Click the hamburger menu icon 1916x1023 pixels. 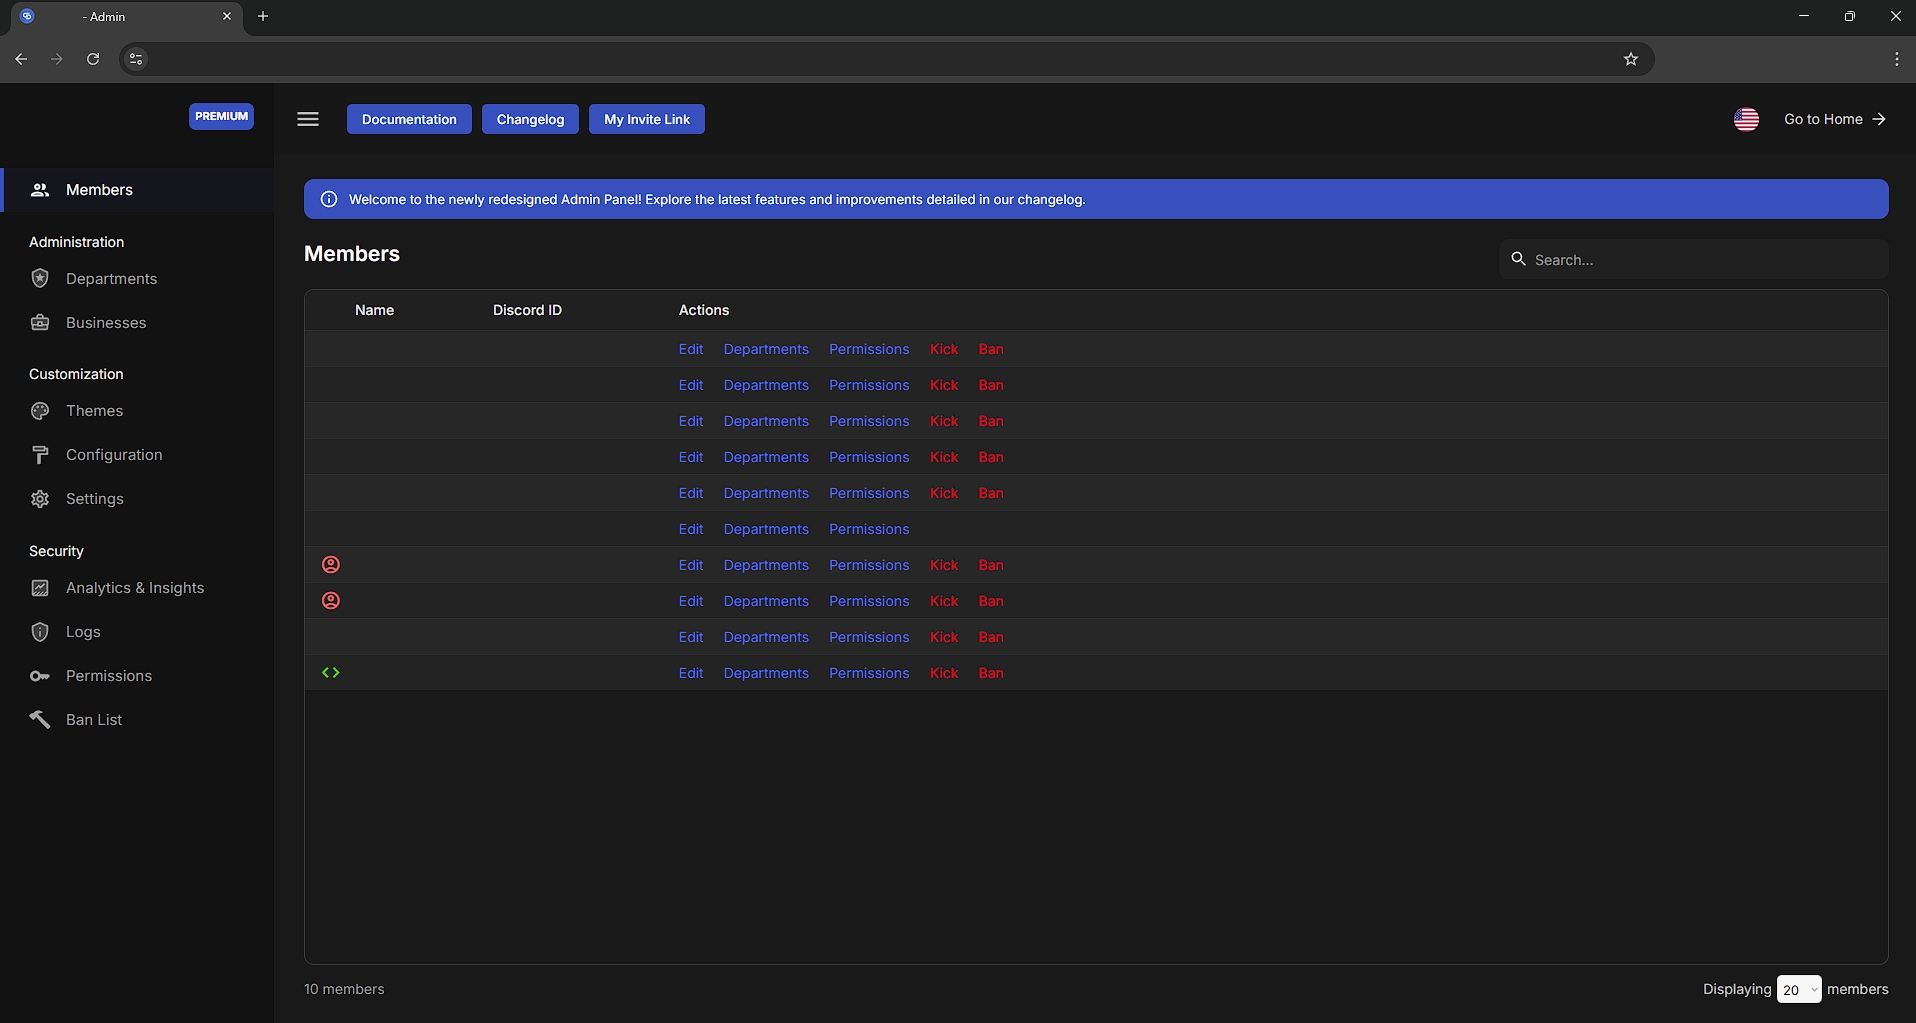(x=308, y=119)
